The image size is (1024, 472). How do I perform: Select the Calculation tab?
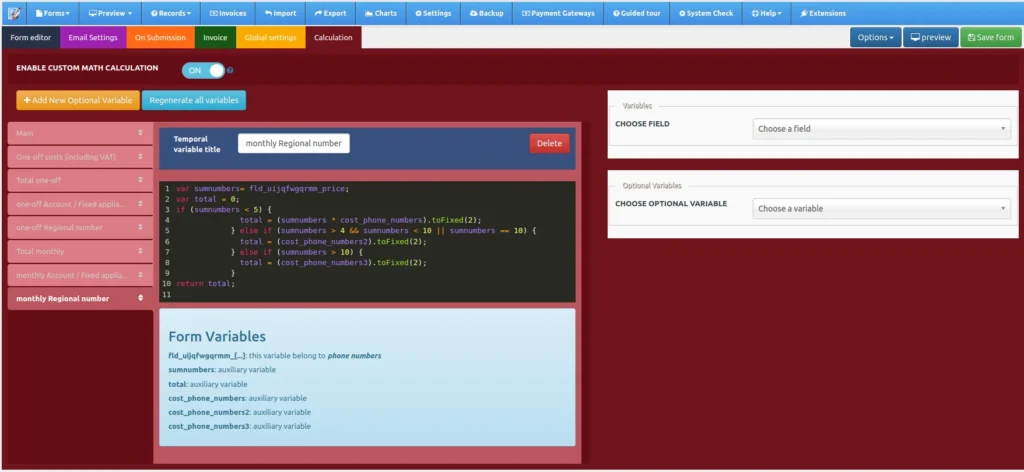(333, 38)
